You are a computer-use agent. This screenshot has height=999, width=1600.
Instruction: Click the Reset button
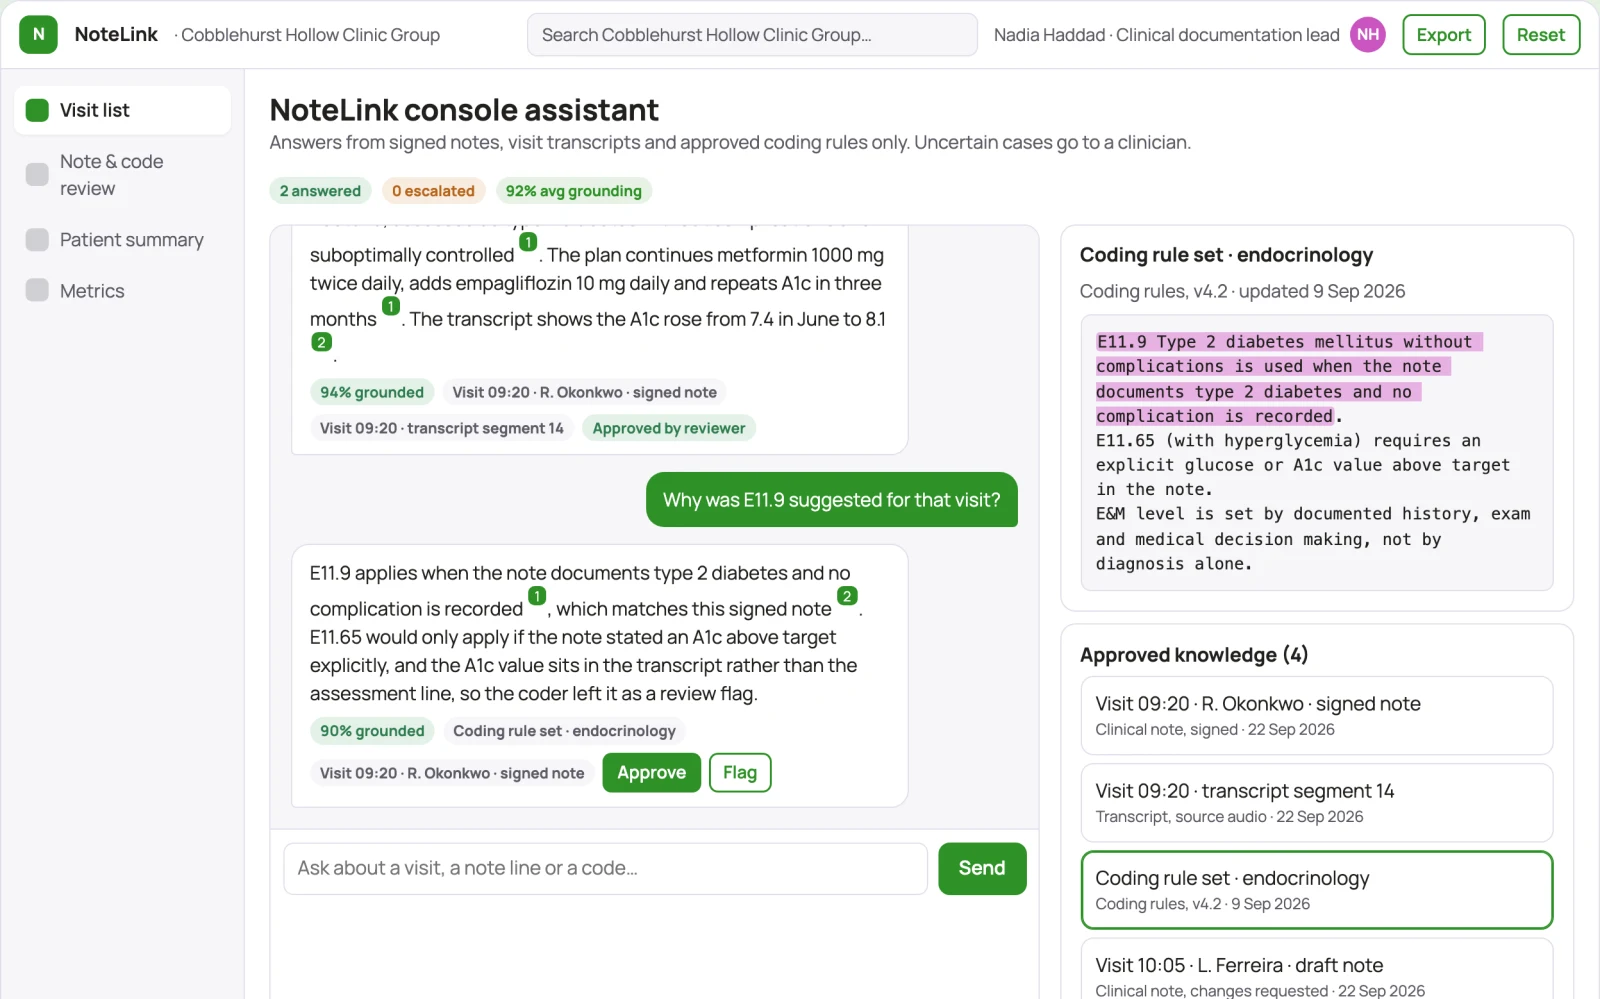click(1541, 34)
